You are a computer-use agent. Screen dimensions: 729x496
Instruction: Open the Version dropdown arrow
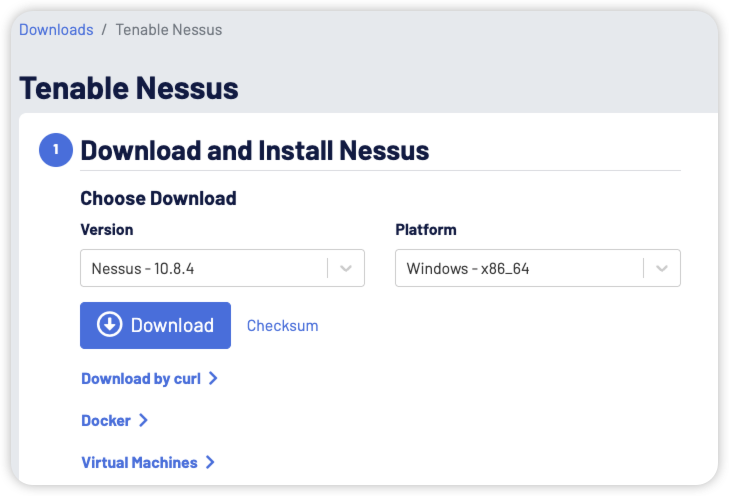[346, 268]
